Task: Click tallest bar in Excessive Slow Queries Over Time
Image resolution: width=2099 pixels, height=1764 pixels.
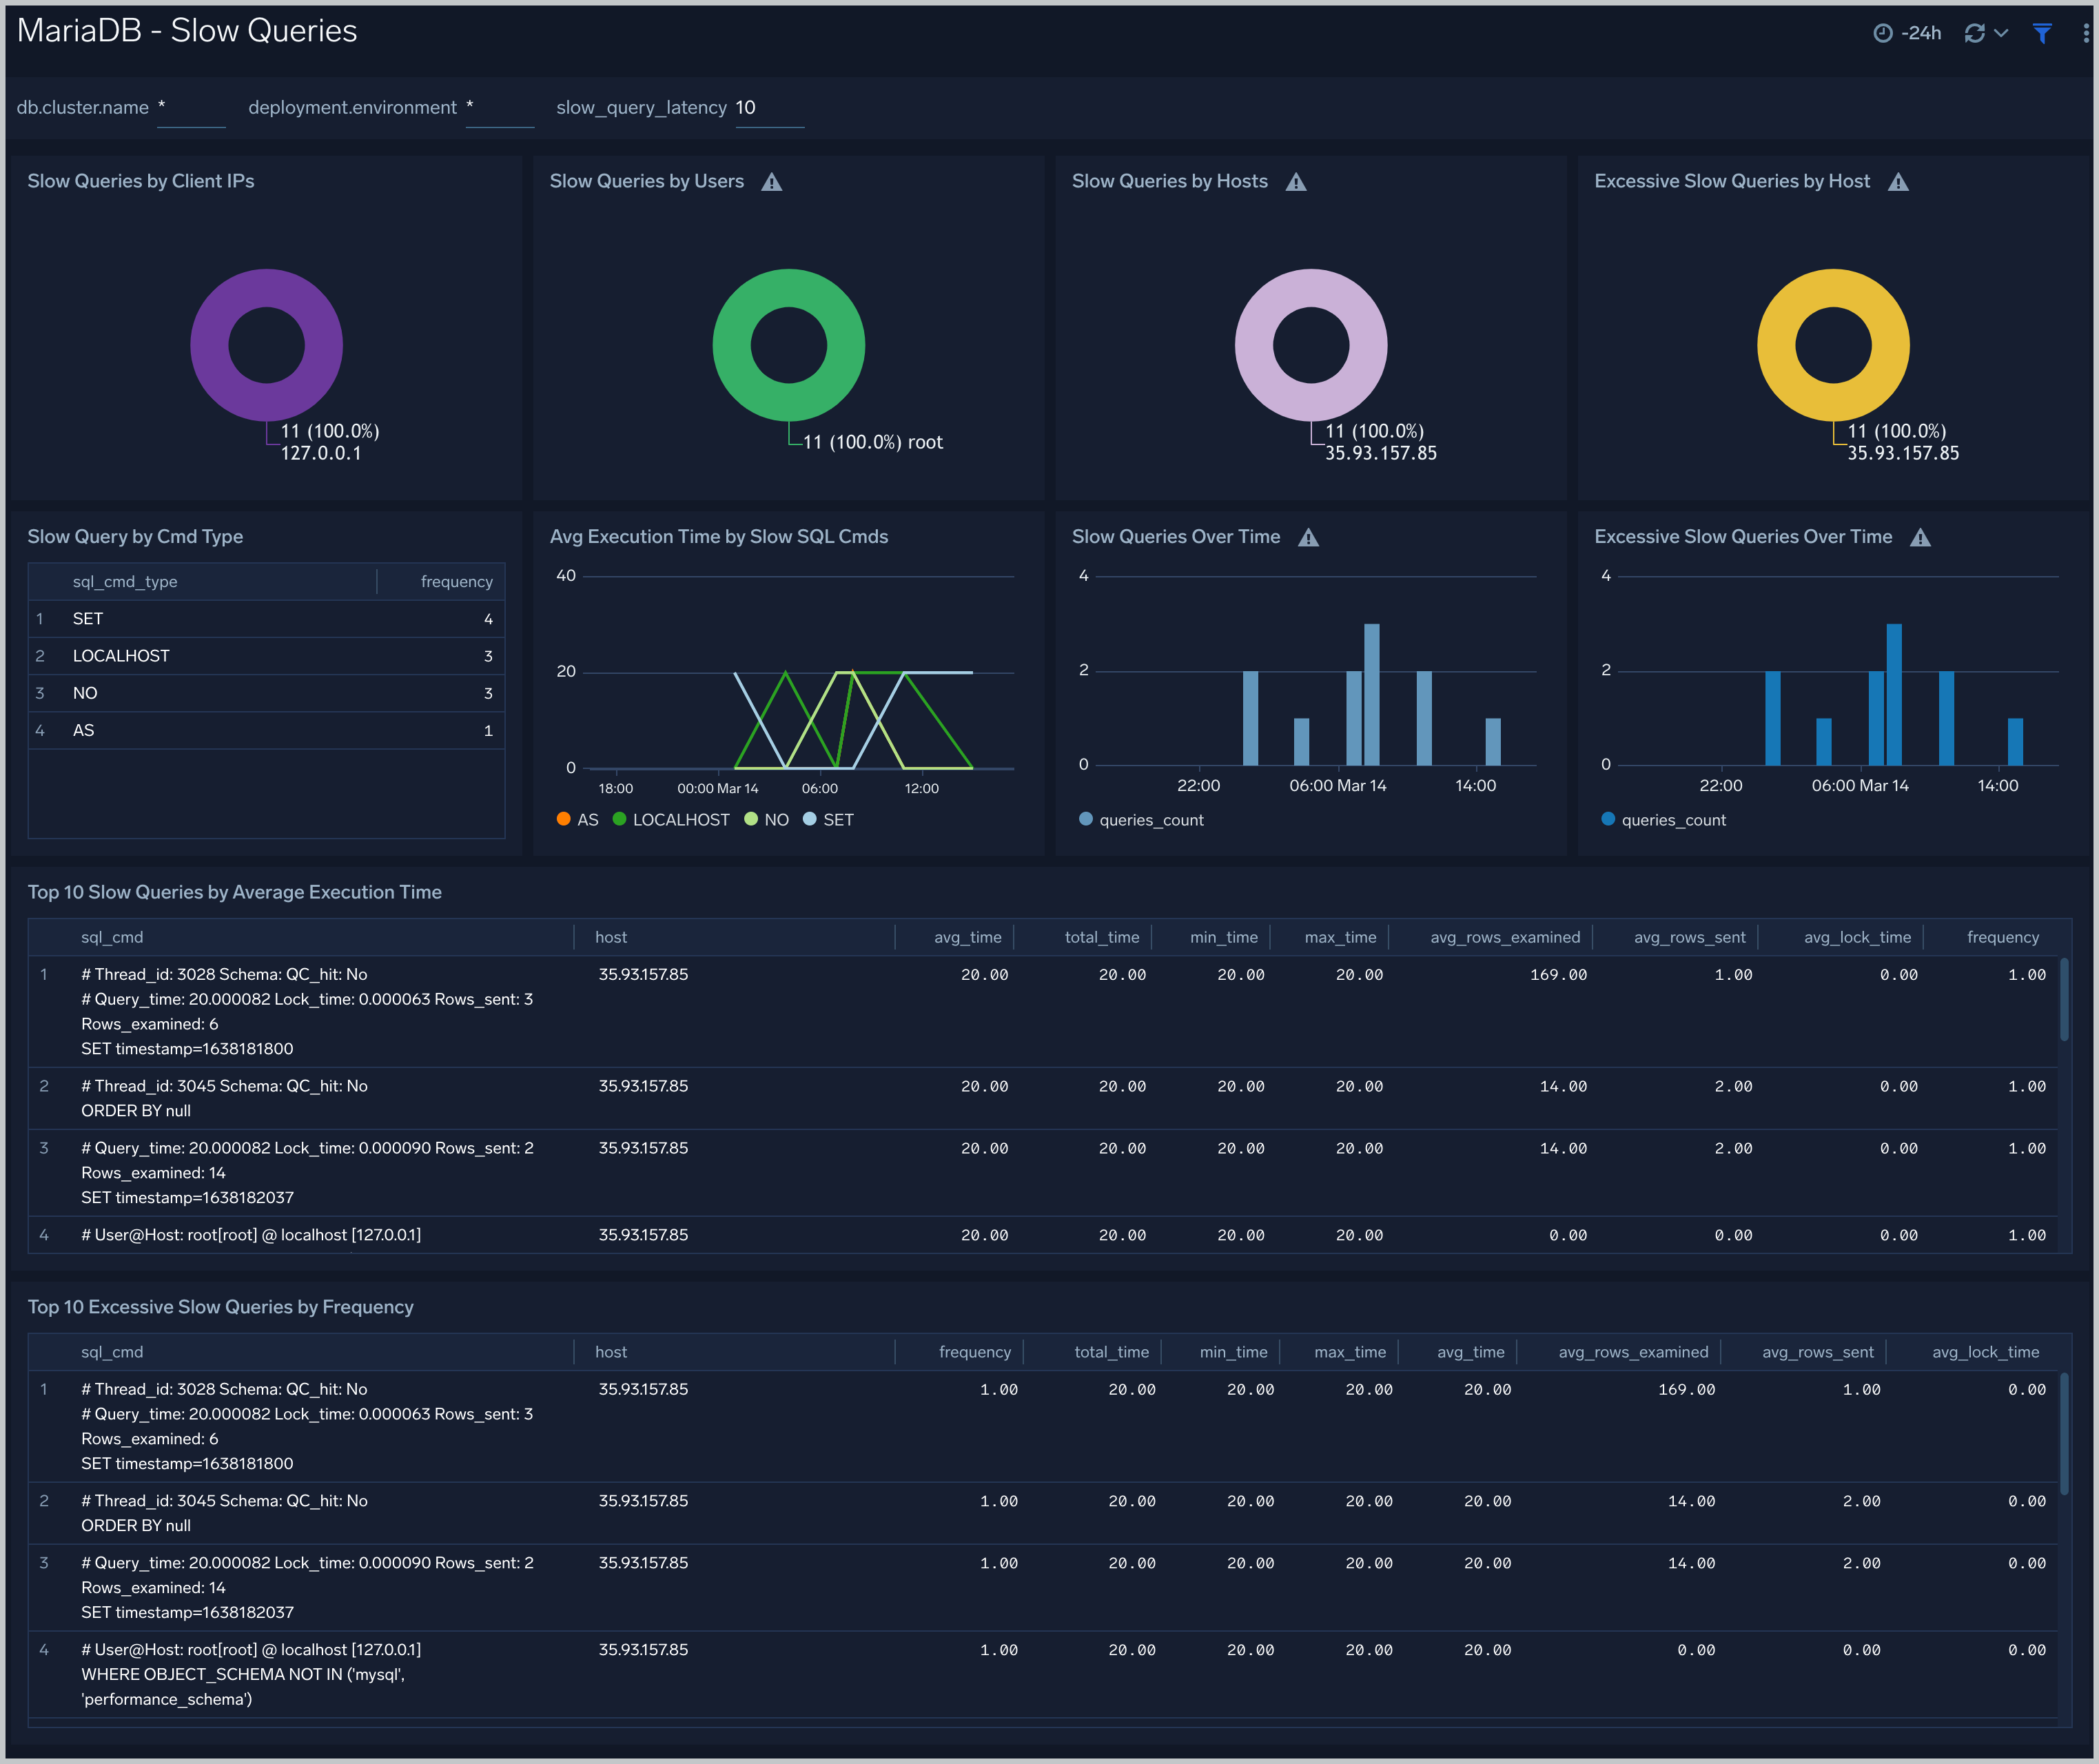Action: pyautogui.click(x=1893, y=695)
